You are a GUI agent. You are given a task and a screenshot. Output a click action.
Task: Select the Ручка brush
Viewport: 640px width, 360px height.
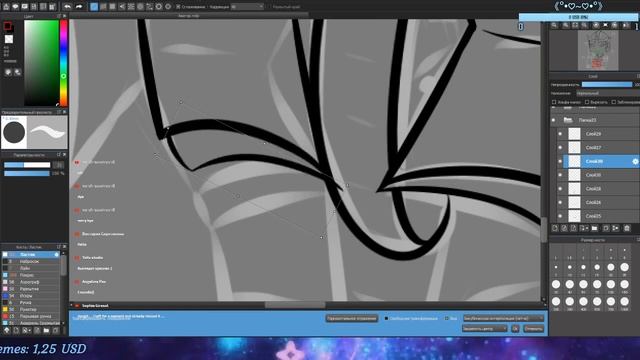(31, 303)
